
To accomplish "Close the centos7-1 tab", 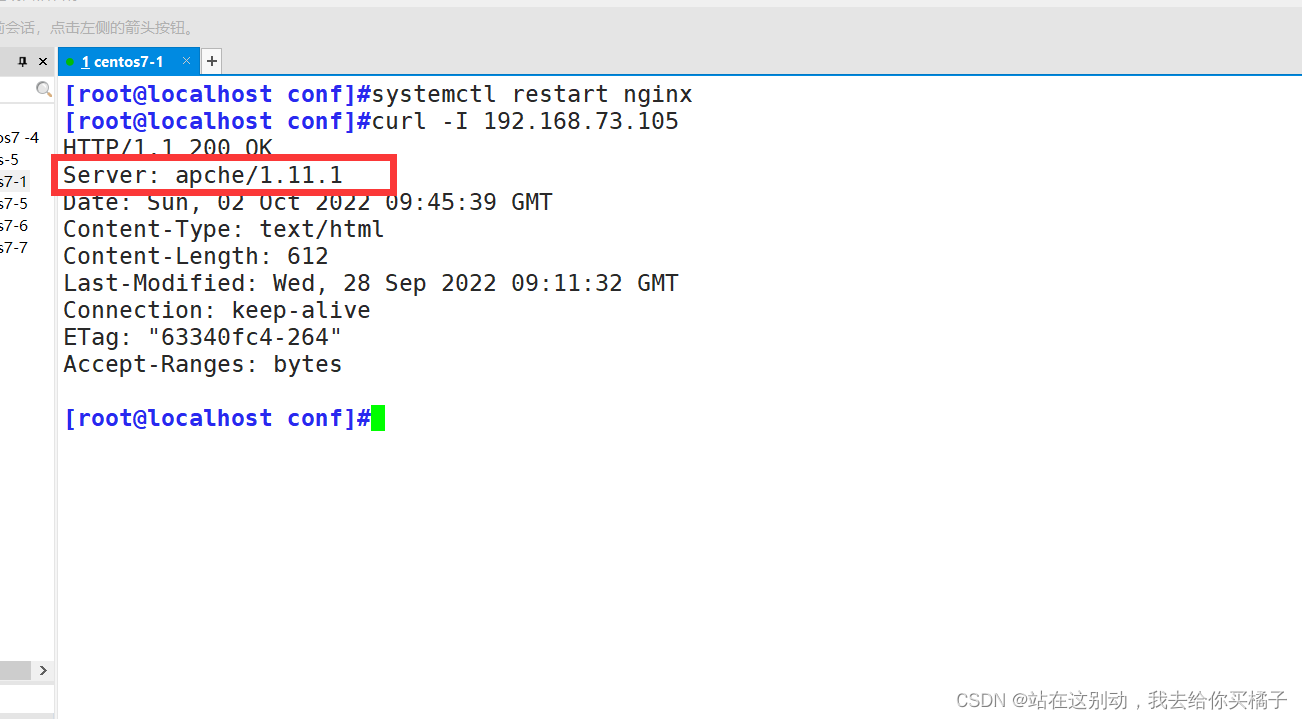I will [x=186, y=62].
